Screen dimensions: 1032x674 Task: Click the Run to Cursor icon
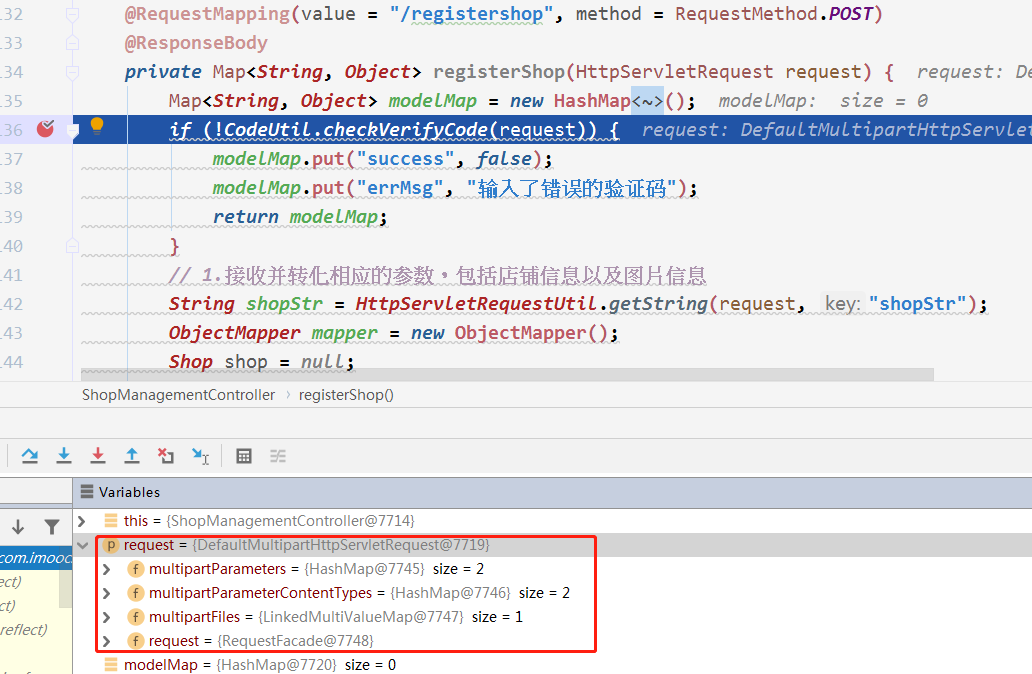pos(200,455)
